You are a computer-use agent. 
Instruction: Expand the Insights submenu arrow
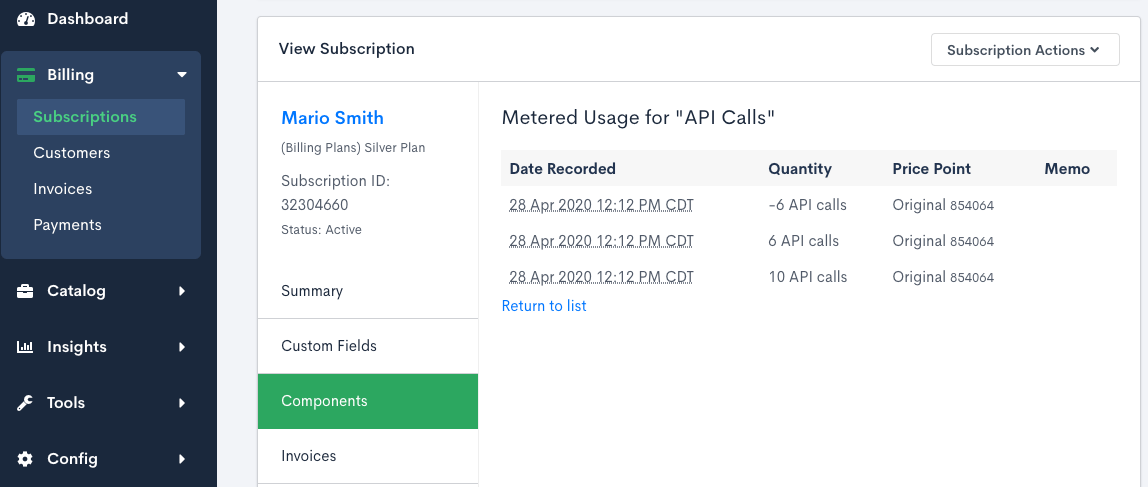[x=182, y=347]
